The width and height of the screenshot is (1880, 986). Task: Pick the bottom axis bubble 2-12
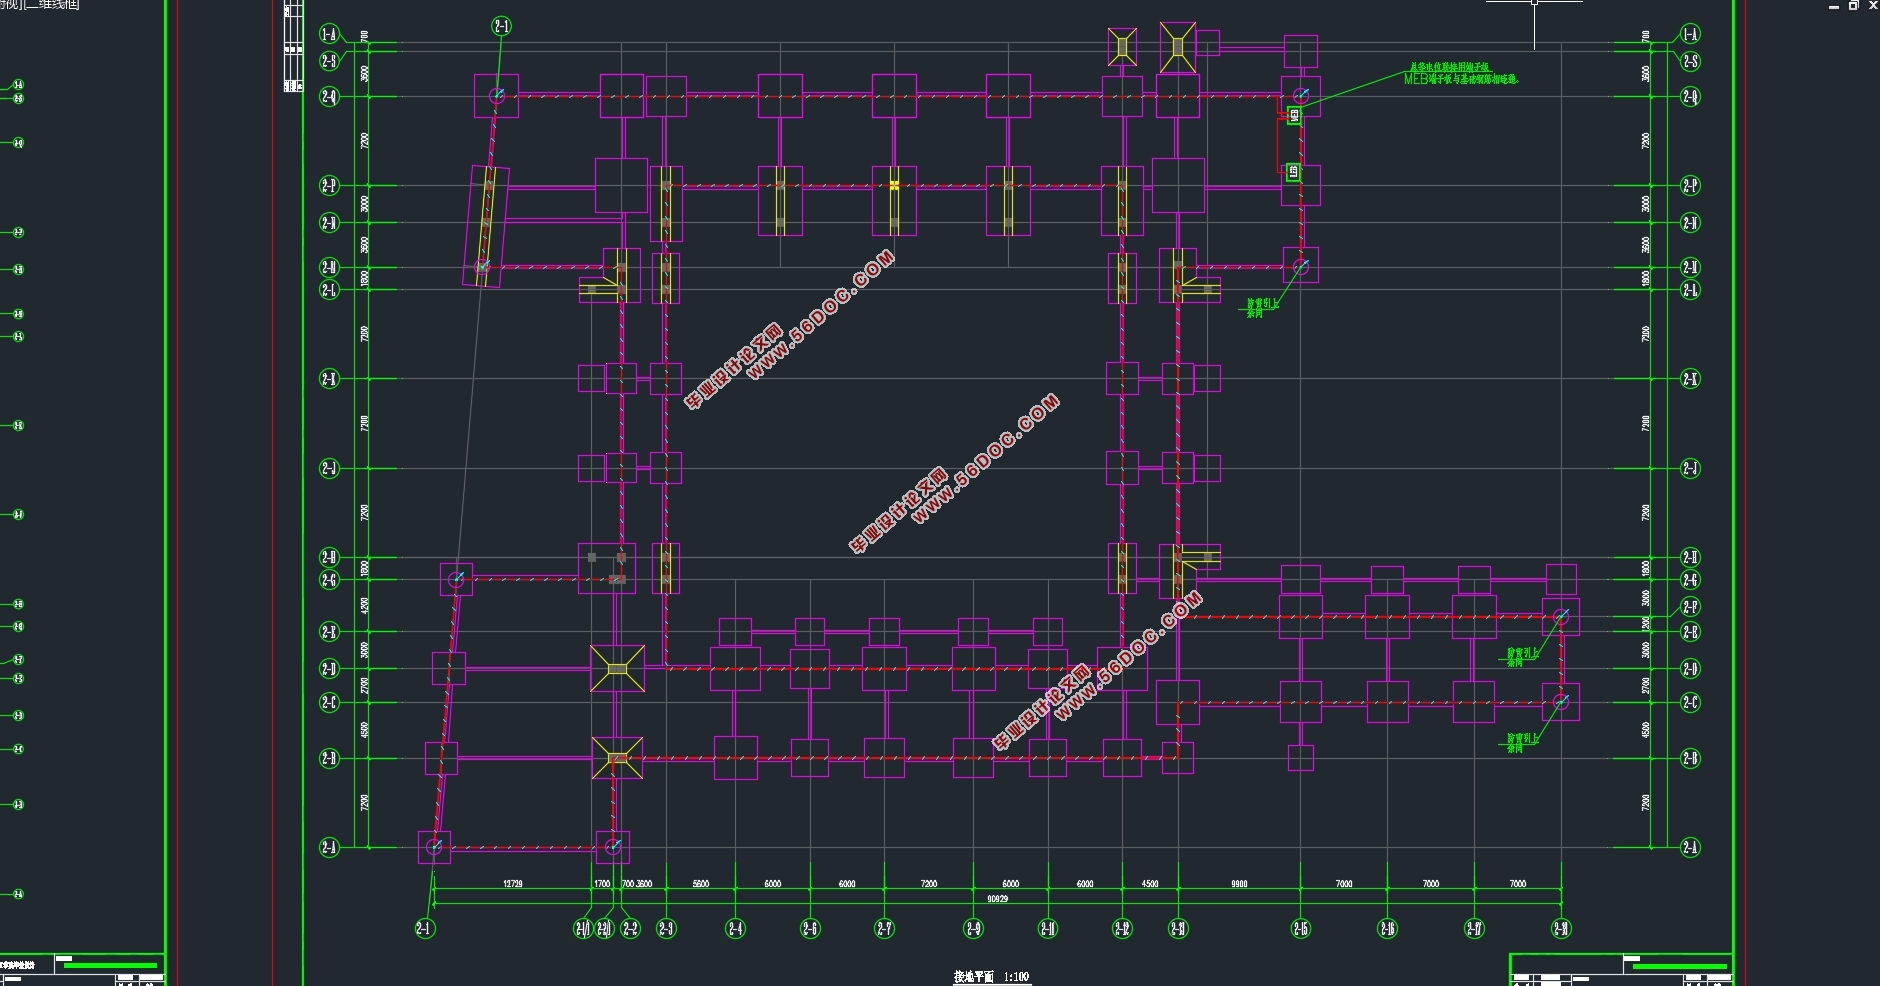click(x=1122, y=929)
